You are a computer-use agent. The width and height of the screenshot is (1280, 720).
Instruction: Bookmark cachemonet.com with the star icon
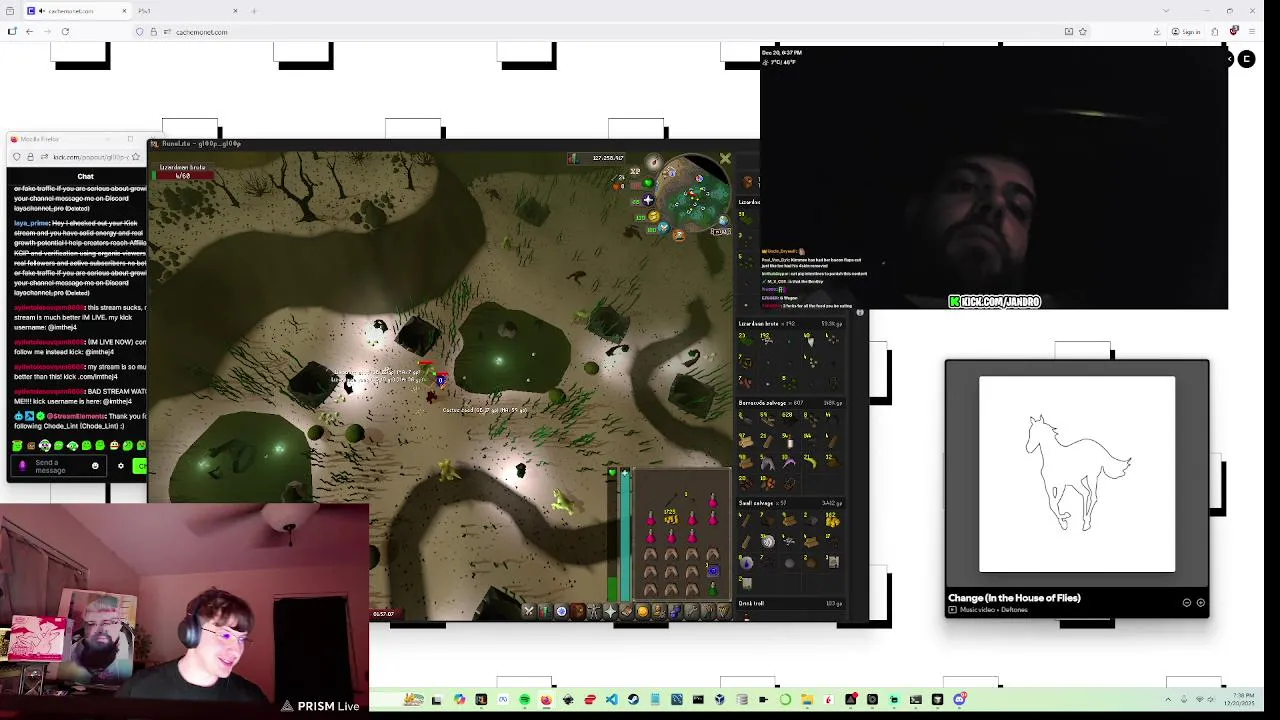click(x=1082, y=31)
